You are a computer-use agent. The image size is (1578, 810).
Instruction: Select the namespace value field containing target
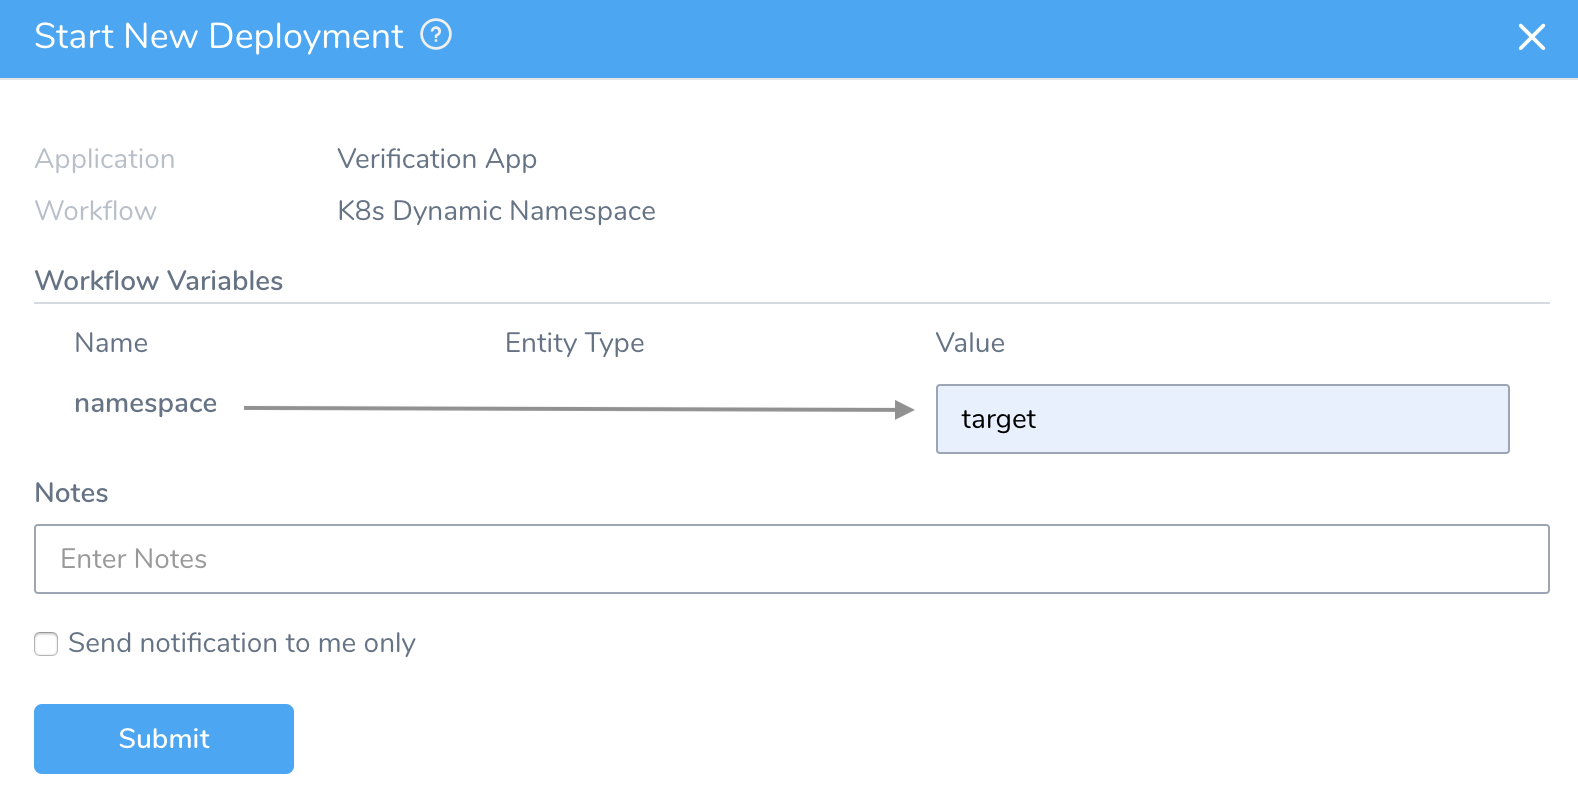tap(1222, 419)
